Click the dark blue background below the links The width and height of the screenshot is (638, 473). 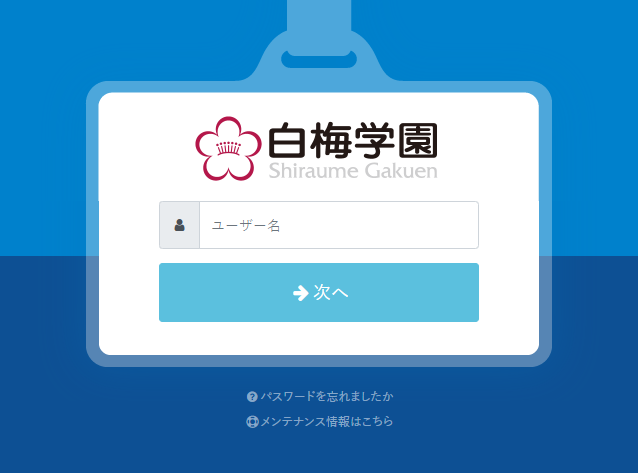coord(319,452)
